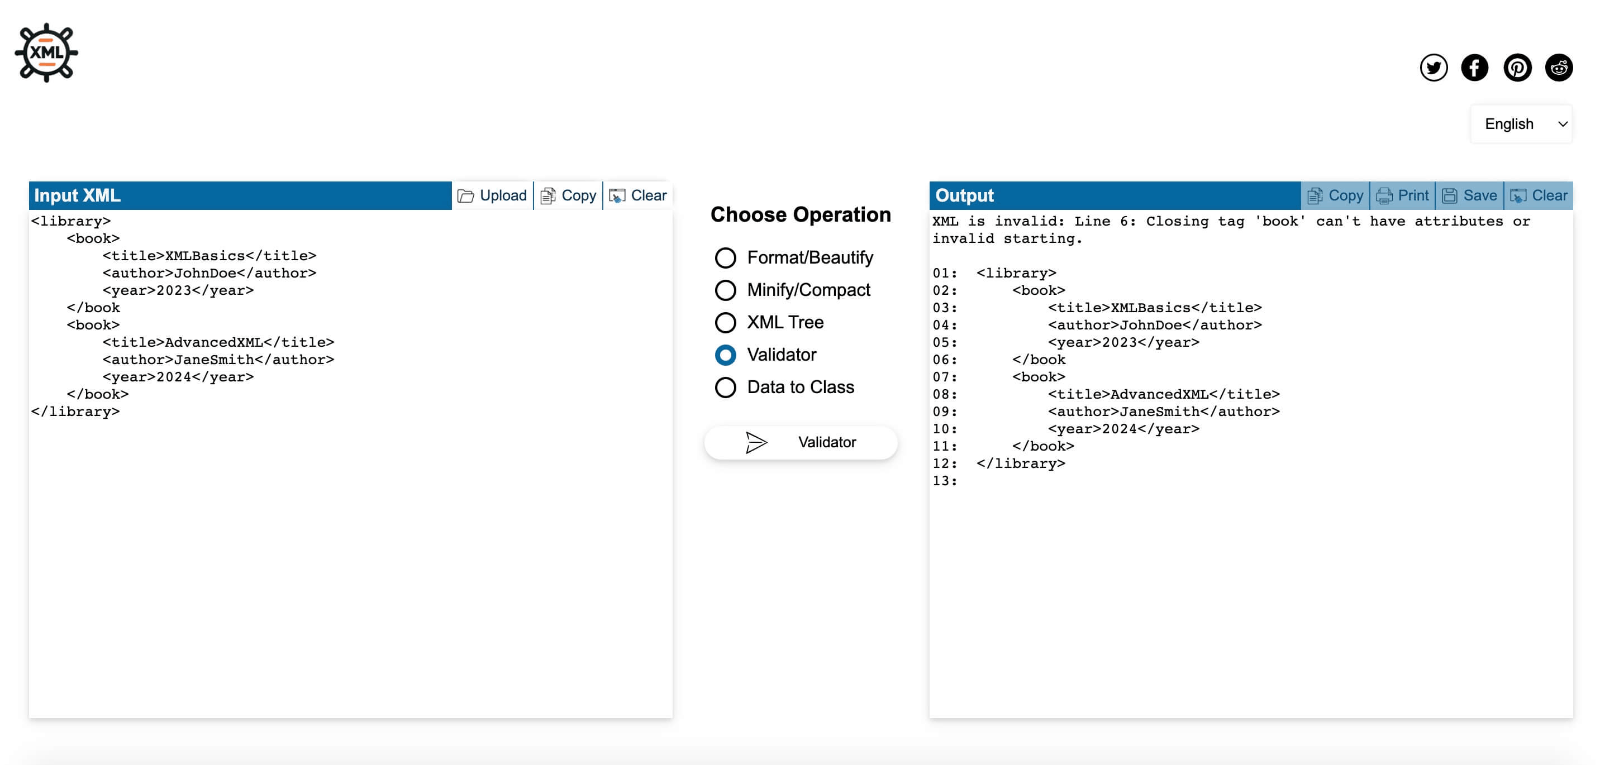The image size is (1600, 765).
Task: Click output line '05: <year>2023</year>'
Action: pyautogui.click(x=1066, y=343)
